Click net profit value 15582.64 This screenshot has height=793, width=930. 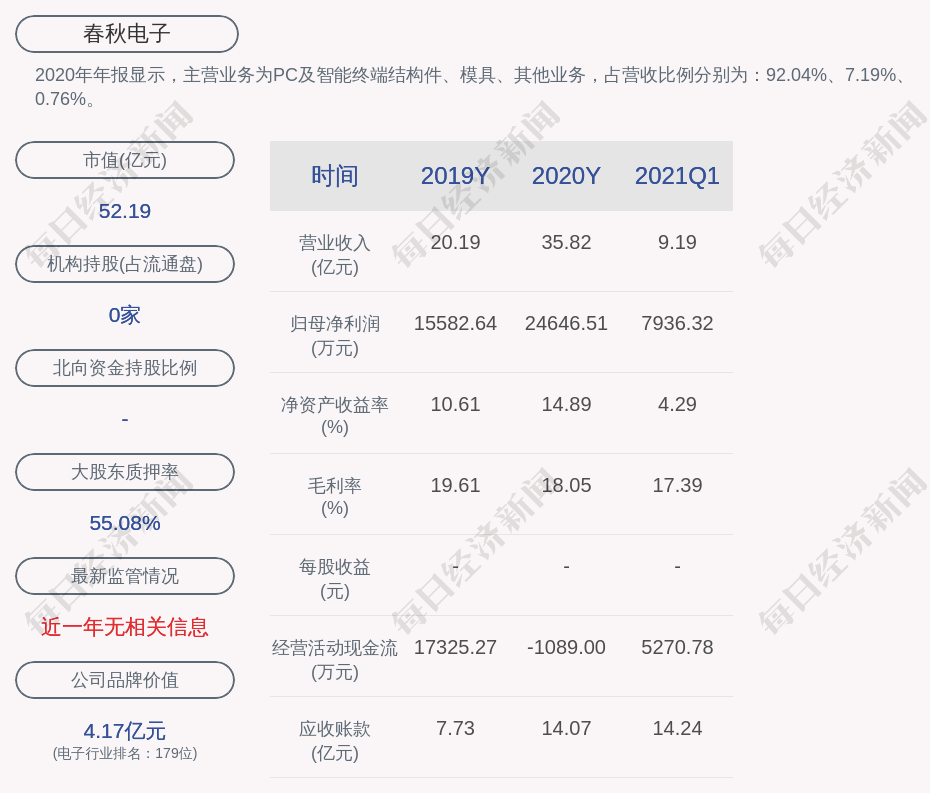pyautogui.click(x=455, y=323)
